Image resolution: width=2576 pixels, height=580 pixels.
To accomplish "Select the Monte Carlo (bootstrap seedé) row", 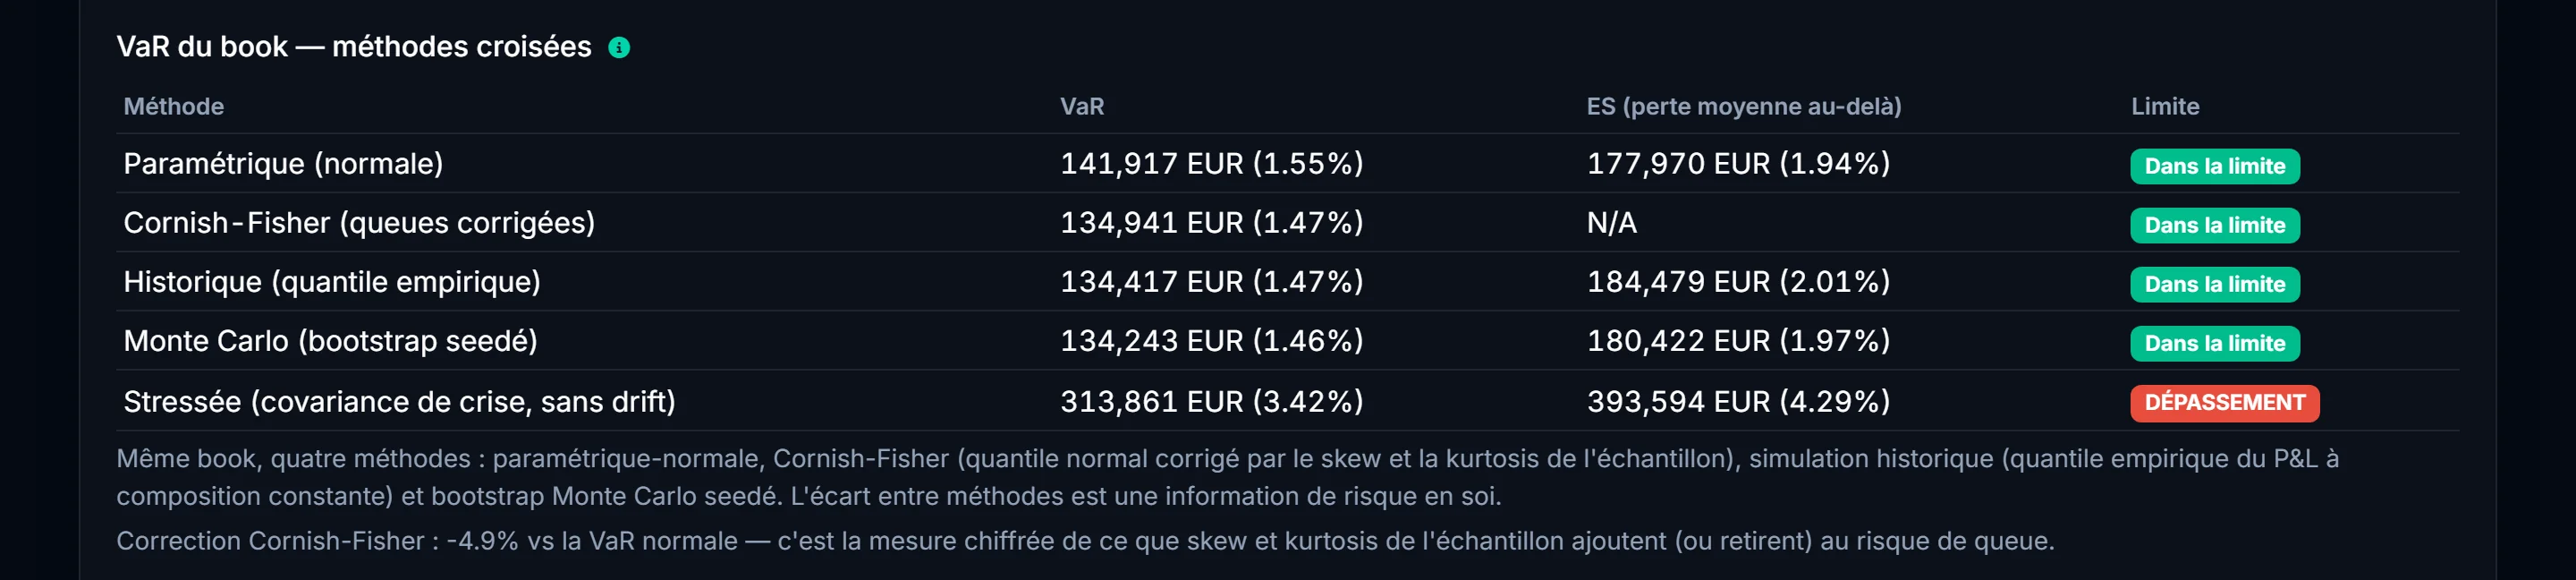I will point(1287,341).
